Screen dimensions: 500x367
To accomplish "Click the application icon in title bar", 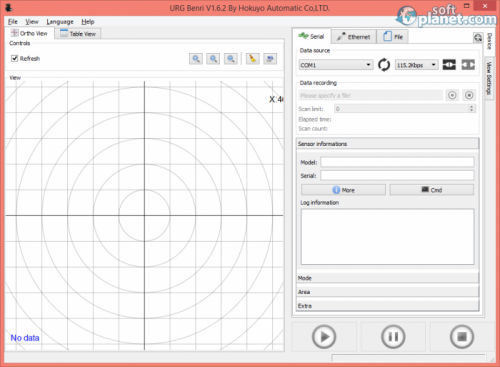I will click(9, 7).
